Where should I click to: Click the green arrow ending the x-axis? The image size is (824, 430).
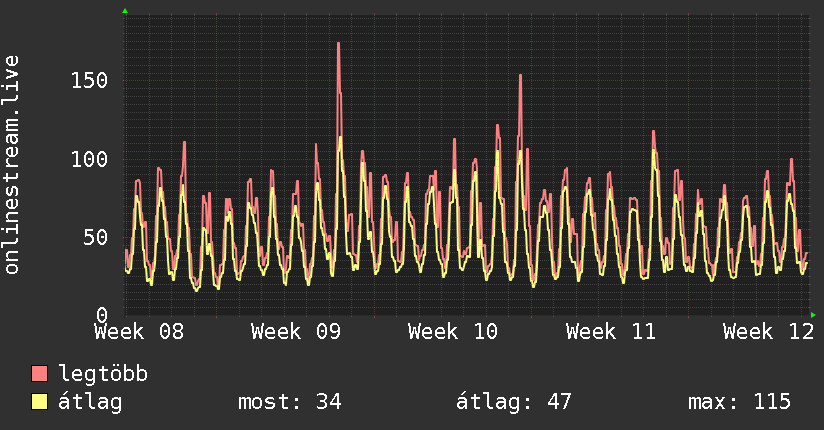pos(813,315)
